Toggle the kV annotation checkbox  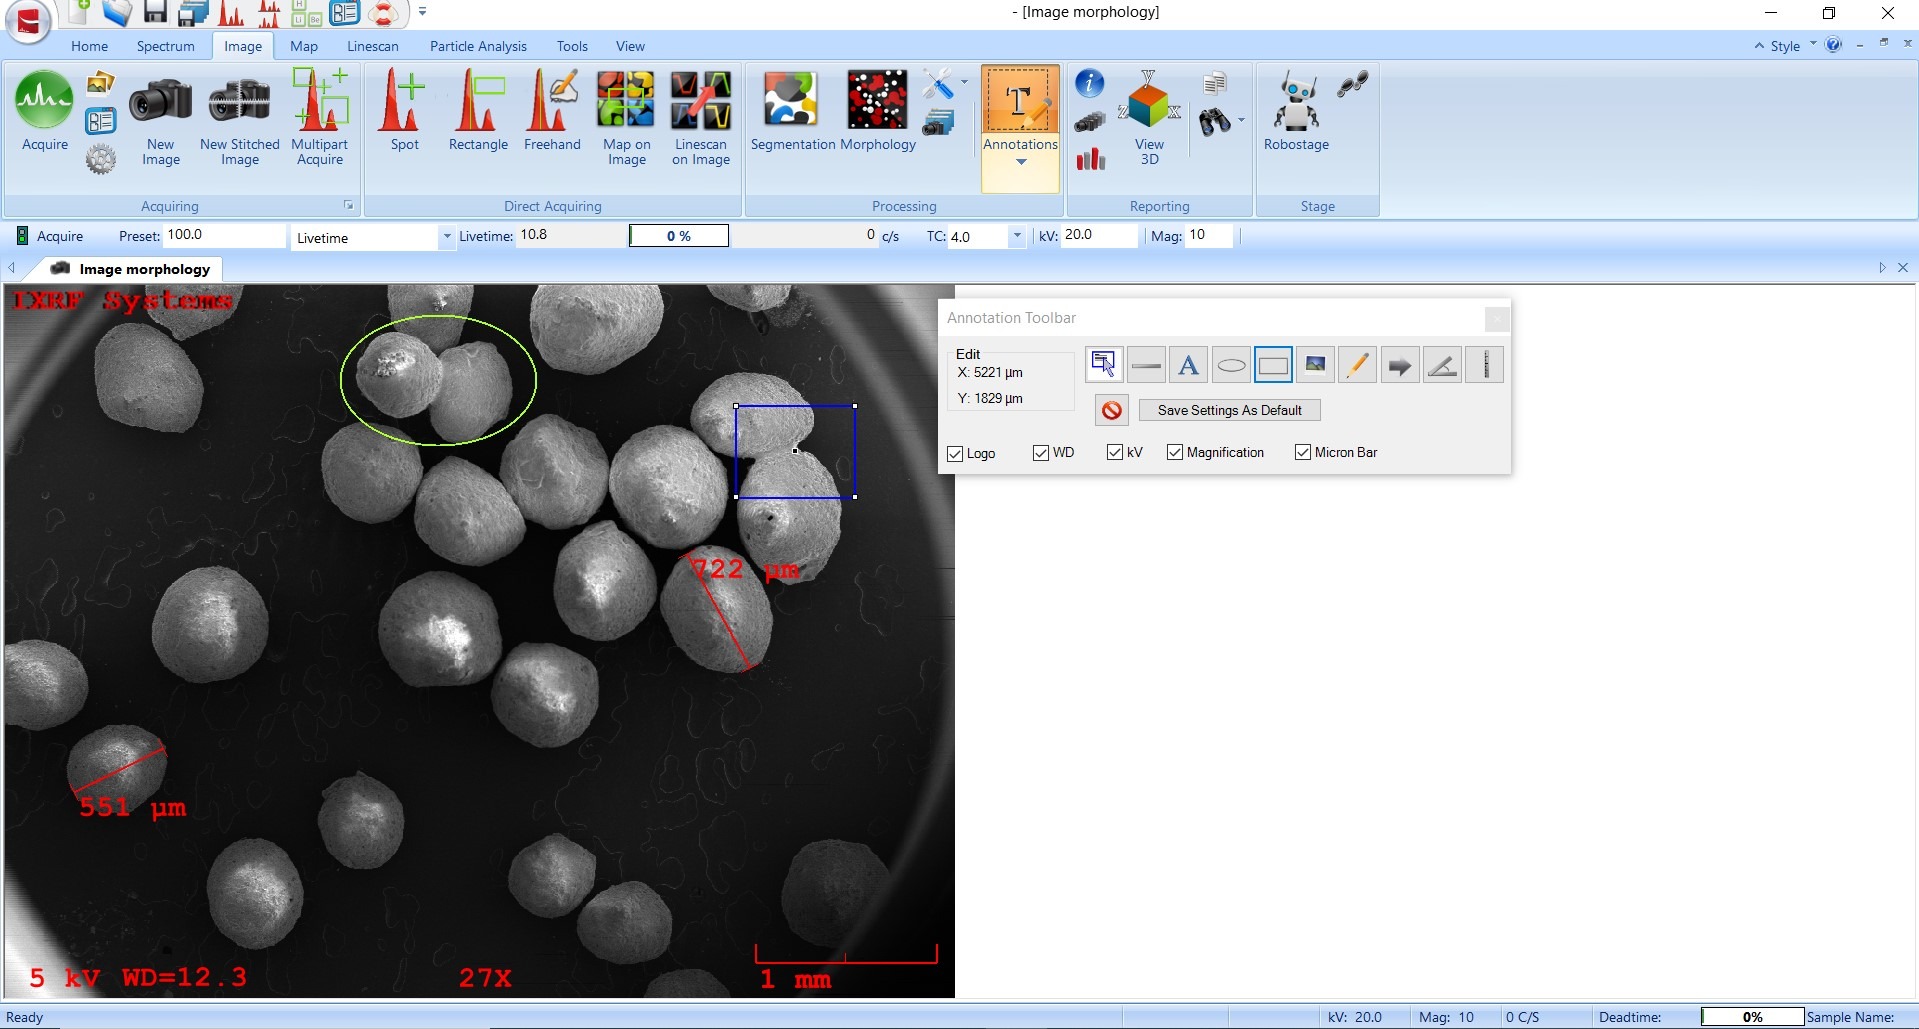1115,453
